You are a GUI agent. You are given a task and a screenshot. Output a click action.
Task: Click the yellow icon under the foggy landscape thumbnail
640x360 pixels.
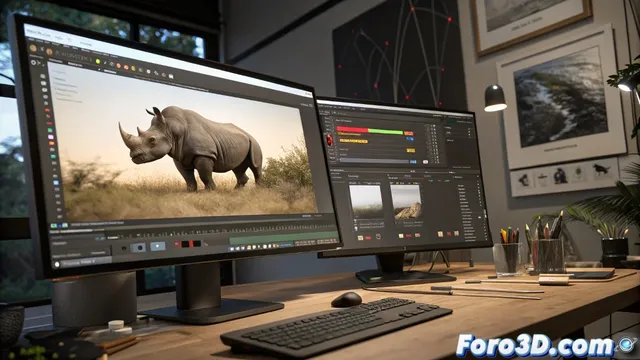[360, 238]
